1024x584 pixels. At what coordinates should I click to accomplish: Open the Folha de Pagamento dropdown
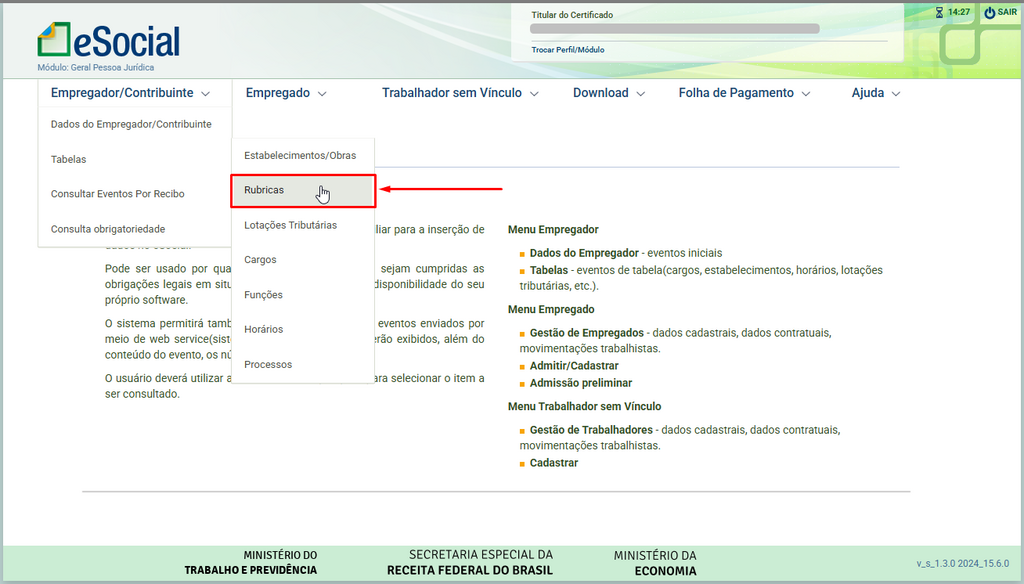(x=745, y=93)
